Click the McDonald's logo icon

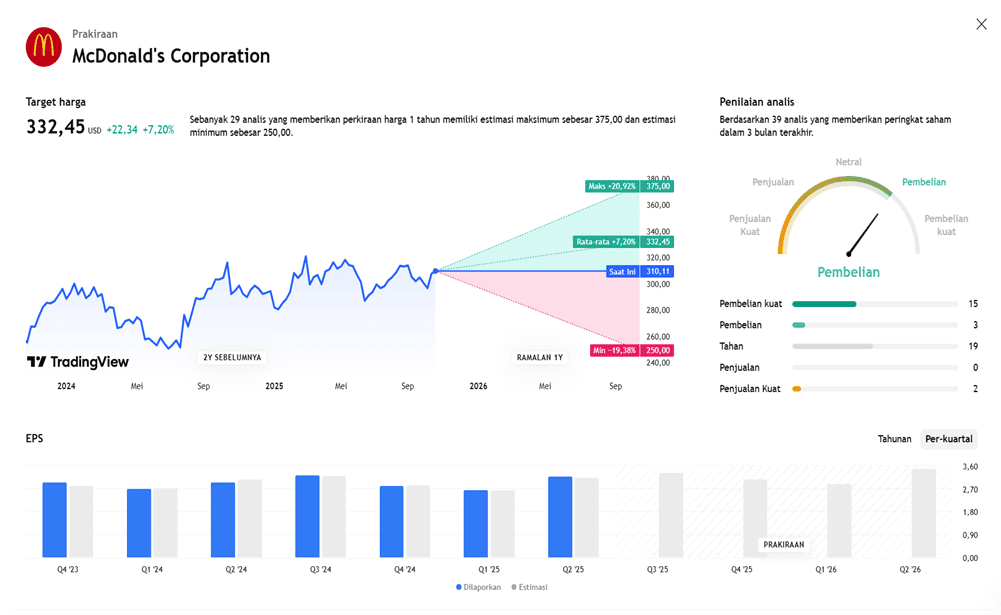44,47
